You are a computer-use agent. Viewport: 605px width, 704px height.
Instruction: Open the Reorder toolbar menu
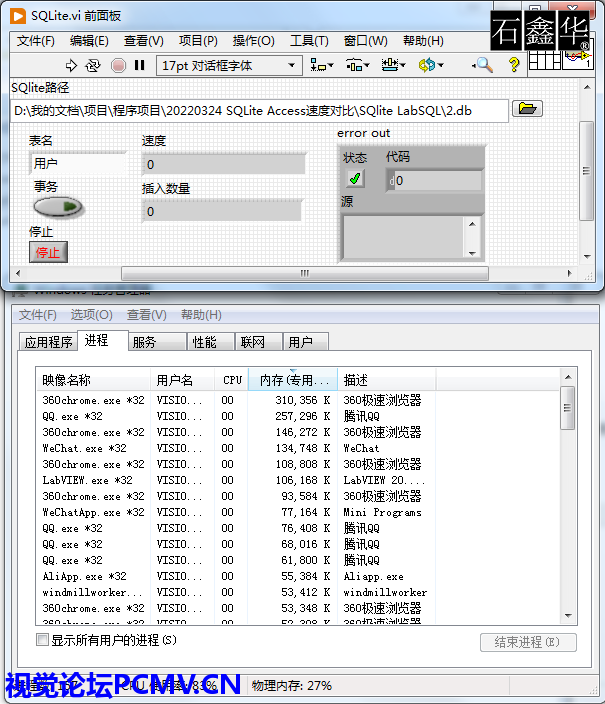pyautogui.click(x=431, y=66)
